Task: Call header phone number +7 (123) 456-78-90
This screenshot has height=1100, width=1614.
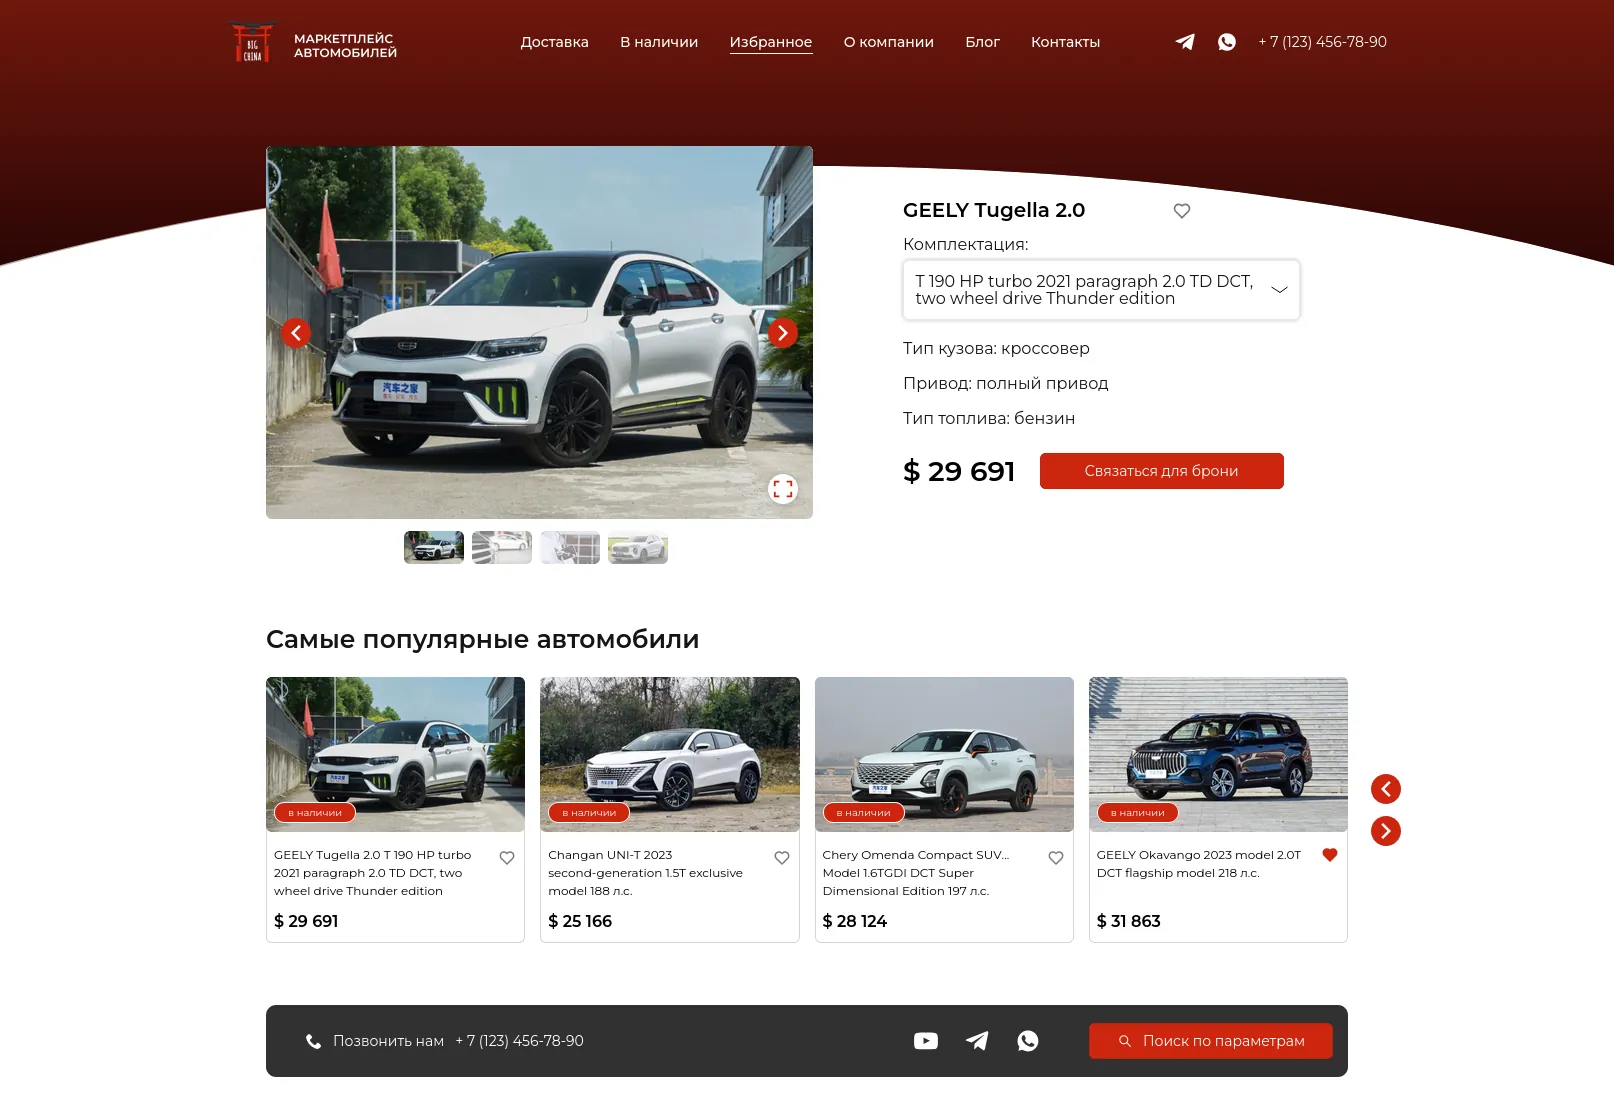Action: tap(1323, 42)
